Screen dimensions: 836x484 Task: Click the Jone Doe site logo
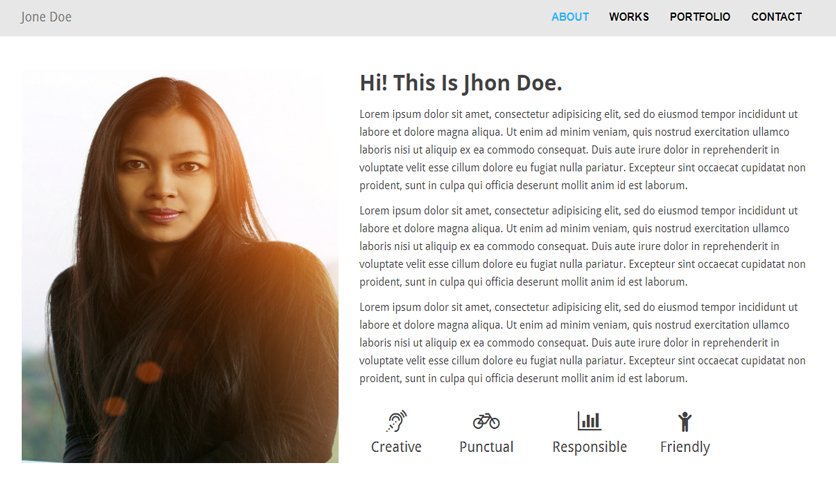coord(46,17)
